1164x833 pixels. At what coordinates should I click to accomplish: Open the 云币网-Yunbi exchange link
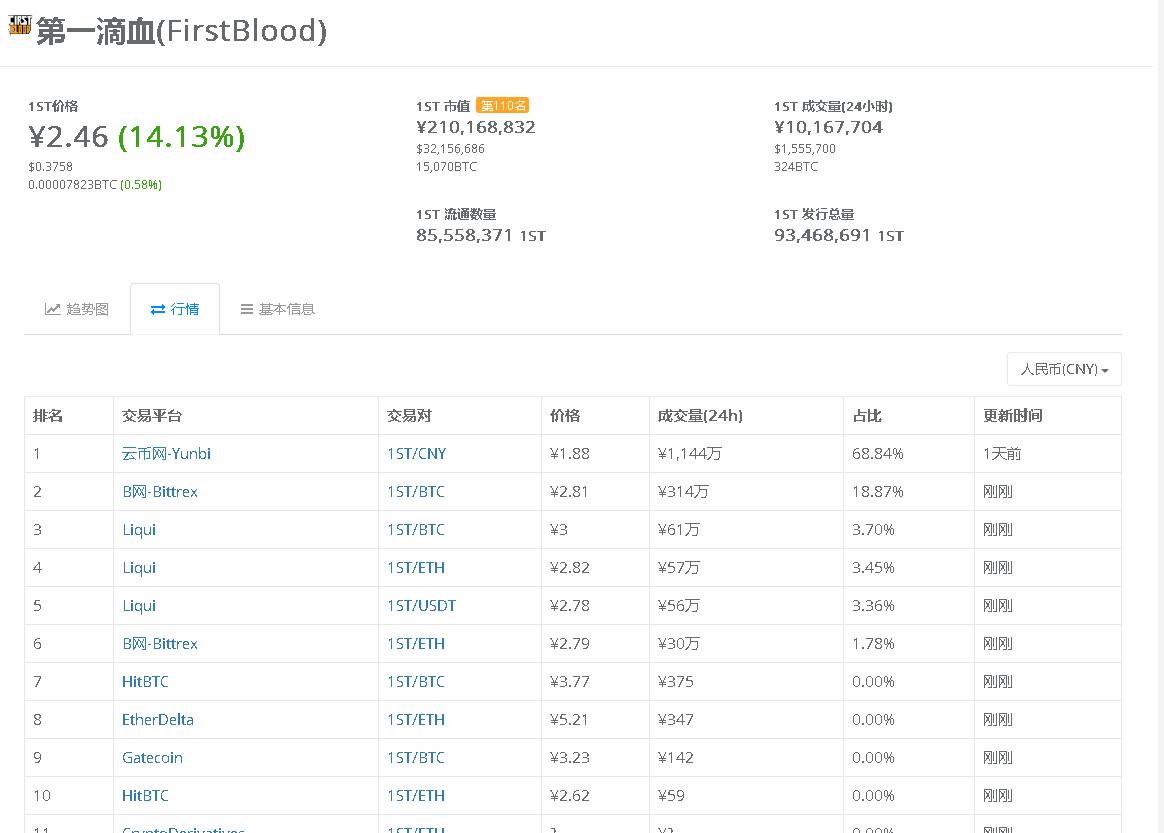click(x=166, y=453)
